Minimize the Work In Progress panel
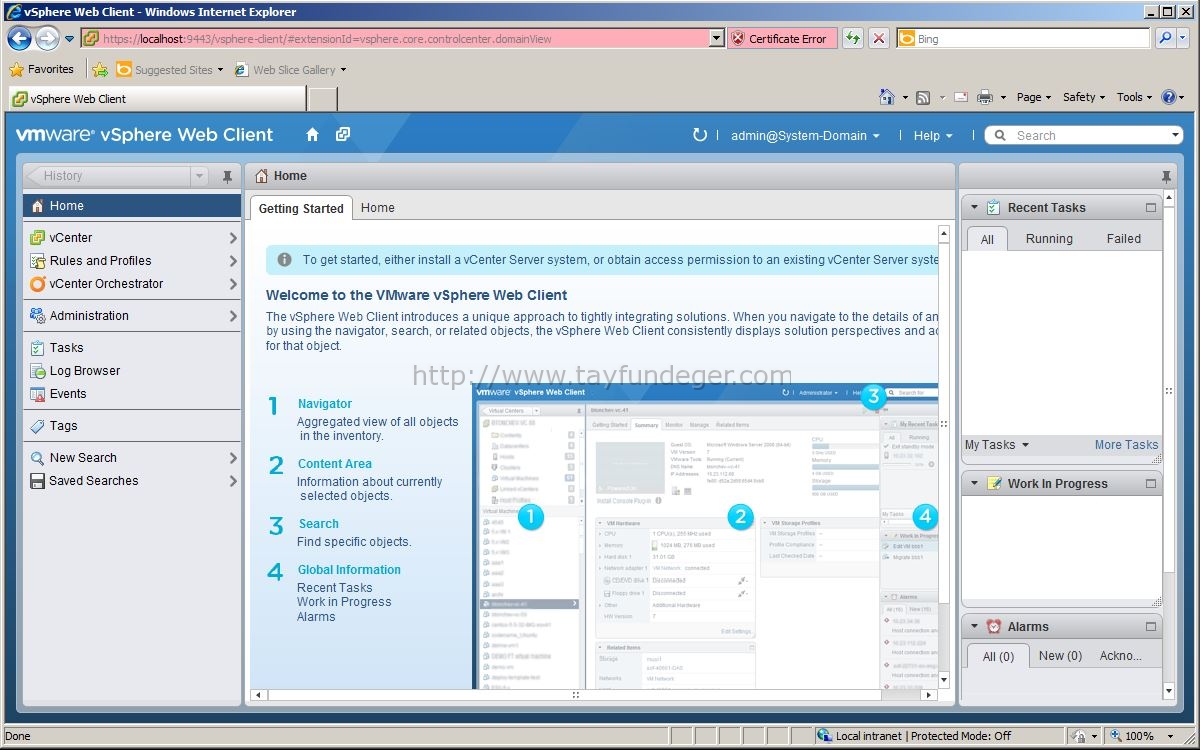The height and width of the screenshot is (750, 1200). tap(1151, 484)
